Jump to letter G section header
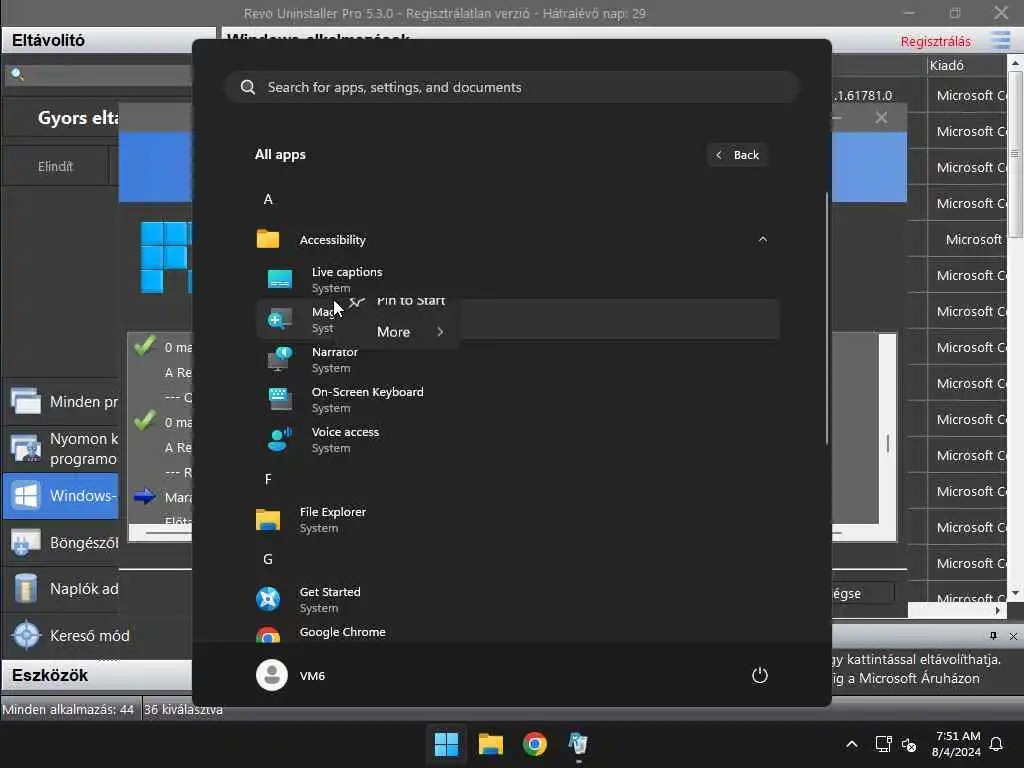Screen dimensions: 1024x768 pos(268,559)
